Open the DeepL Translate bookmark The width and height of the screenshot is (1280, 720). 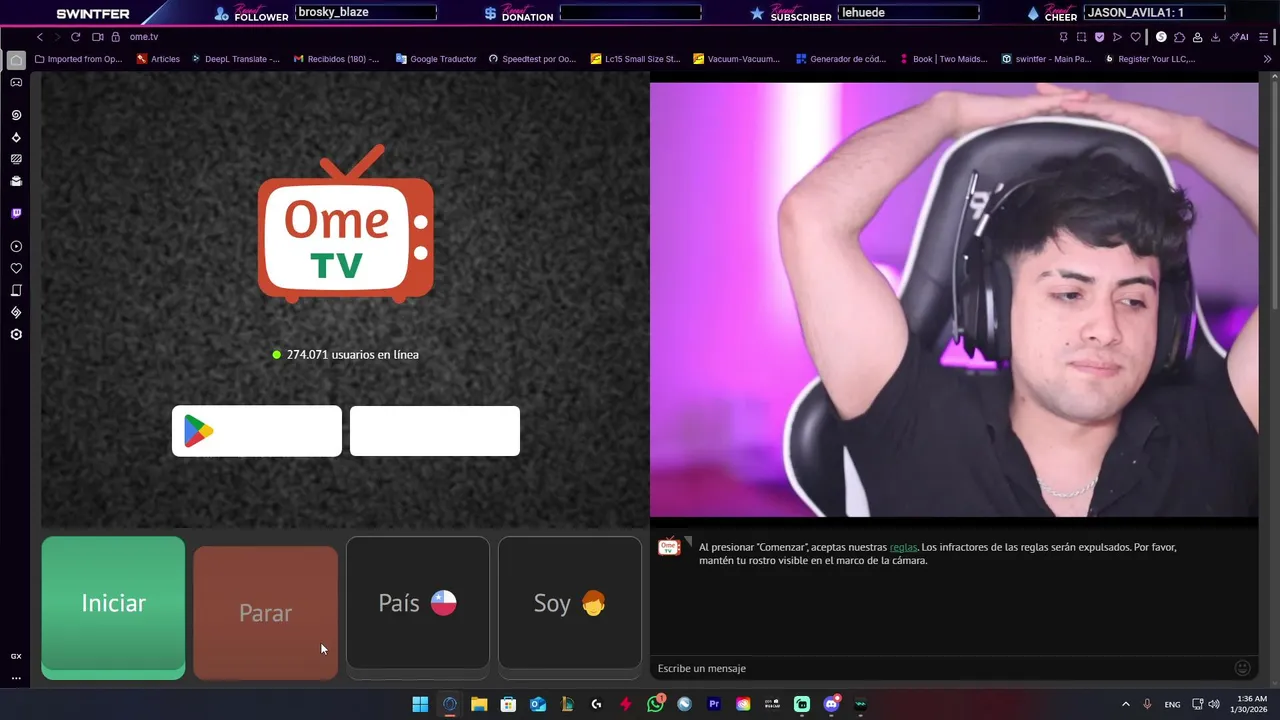[235, 59]
